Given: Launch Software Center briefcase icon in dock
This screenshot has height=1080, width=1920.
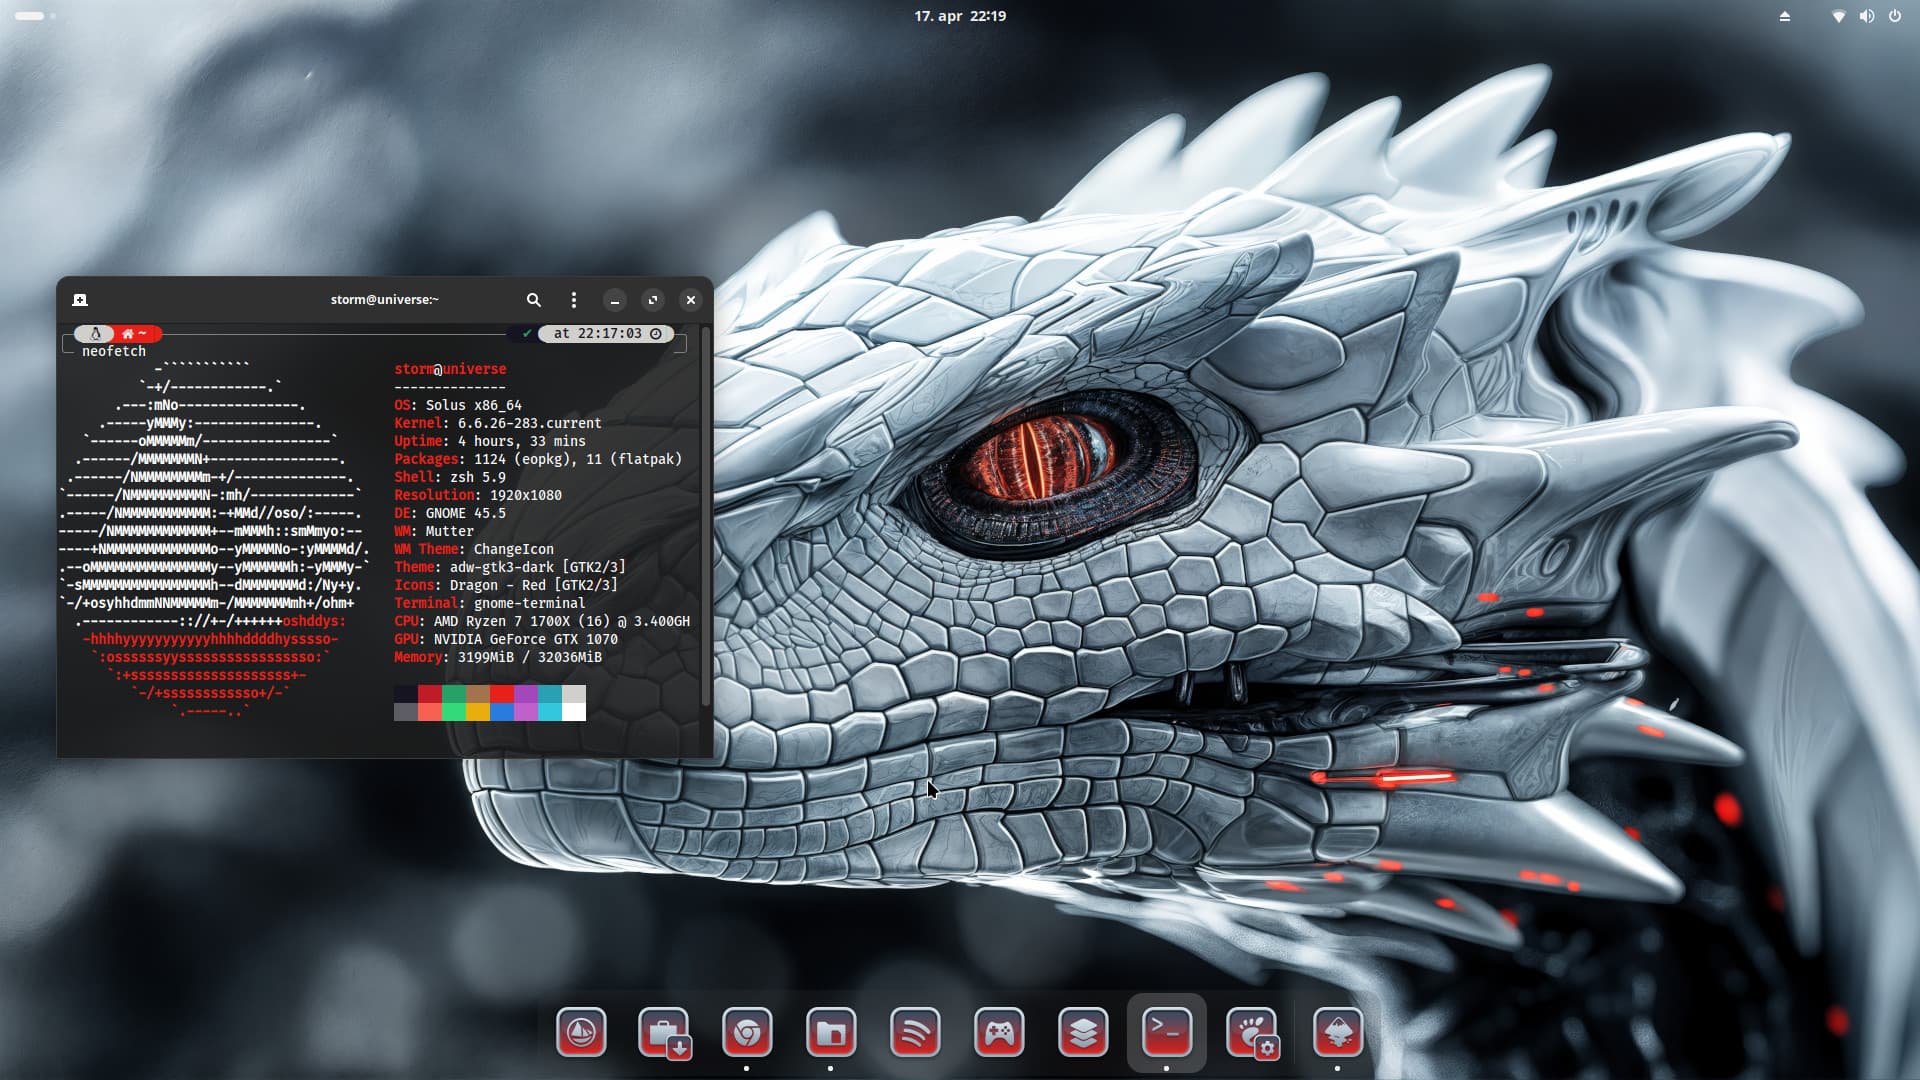Looking at the screenshot, I should 664,1032.
